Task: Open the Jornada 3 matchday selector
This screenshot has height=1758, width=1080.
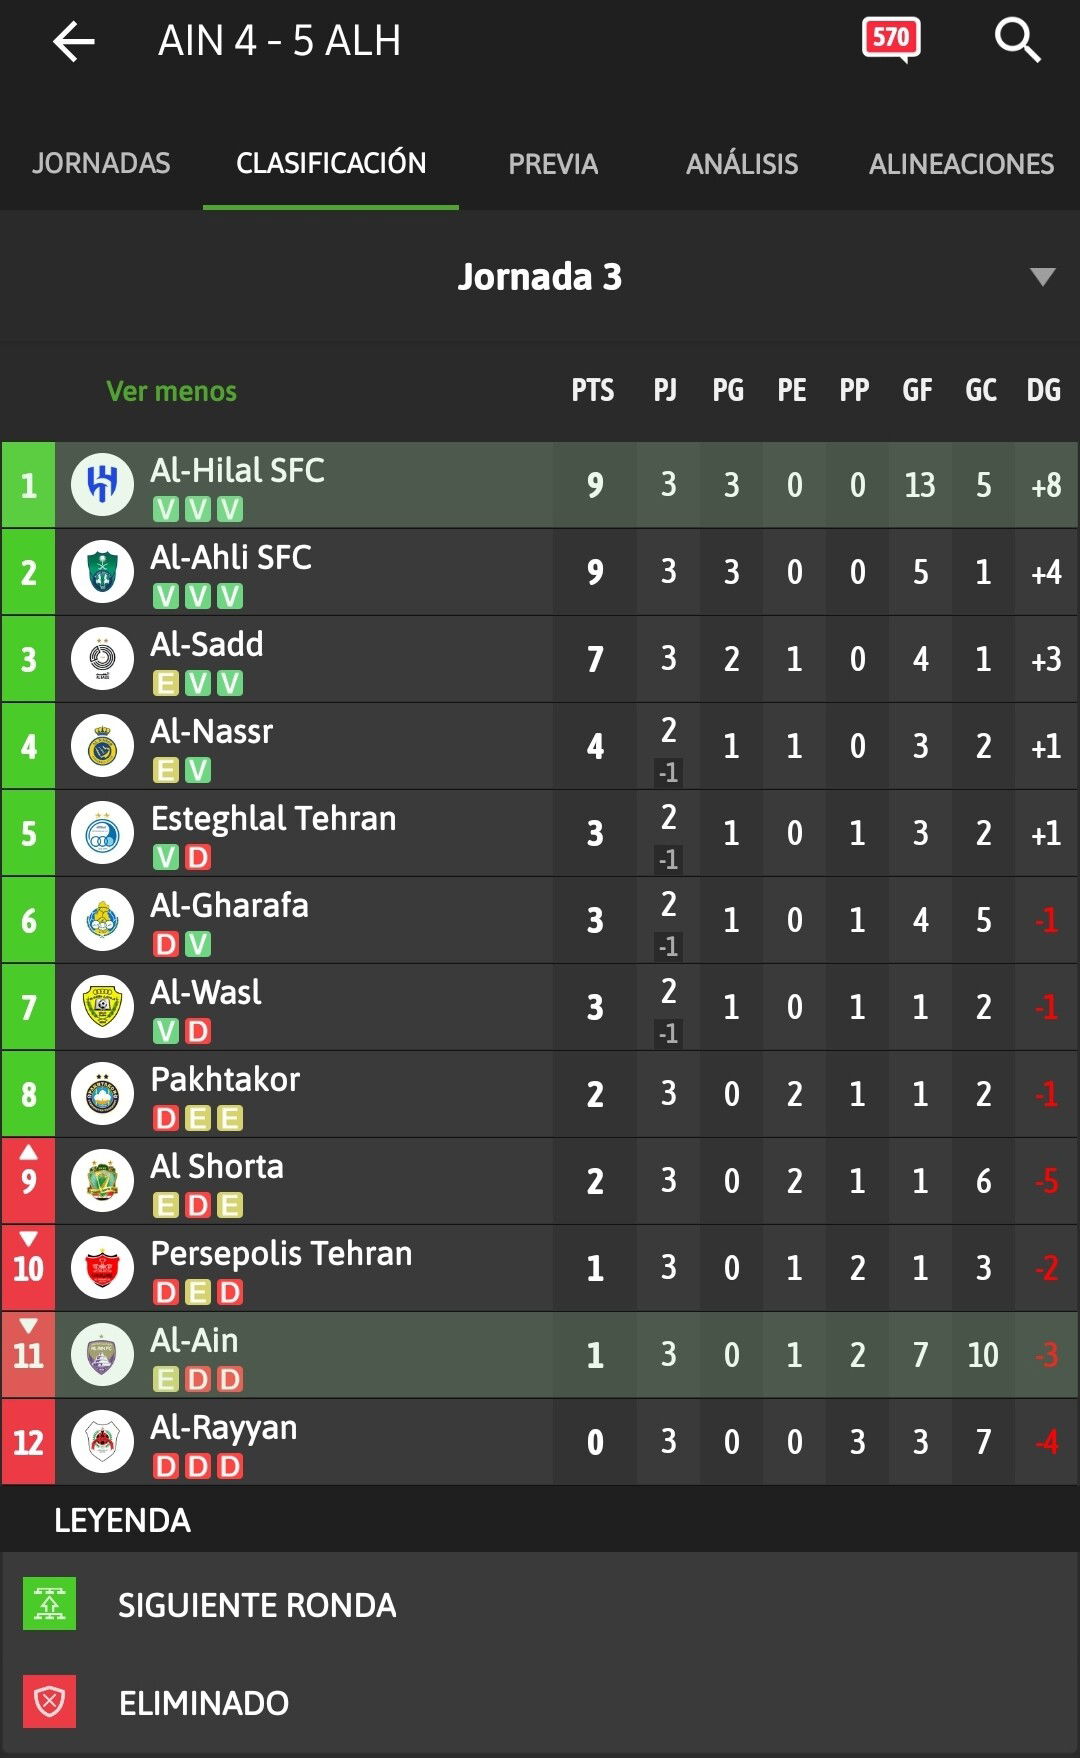Action: 540,277
